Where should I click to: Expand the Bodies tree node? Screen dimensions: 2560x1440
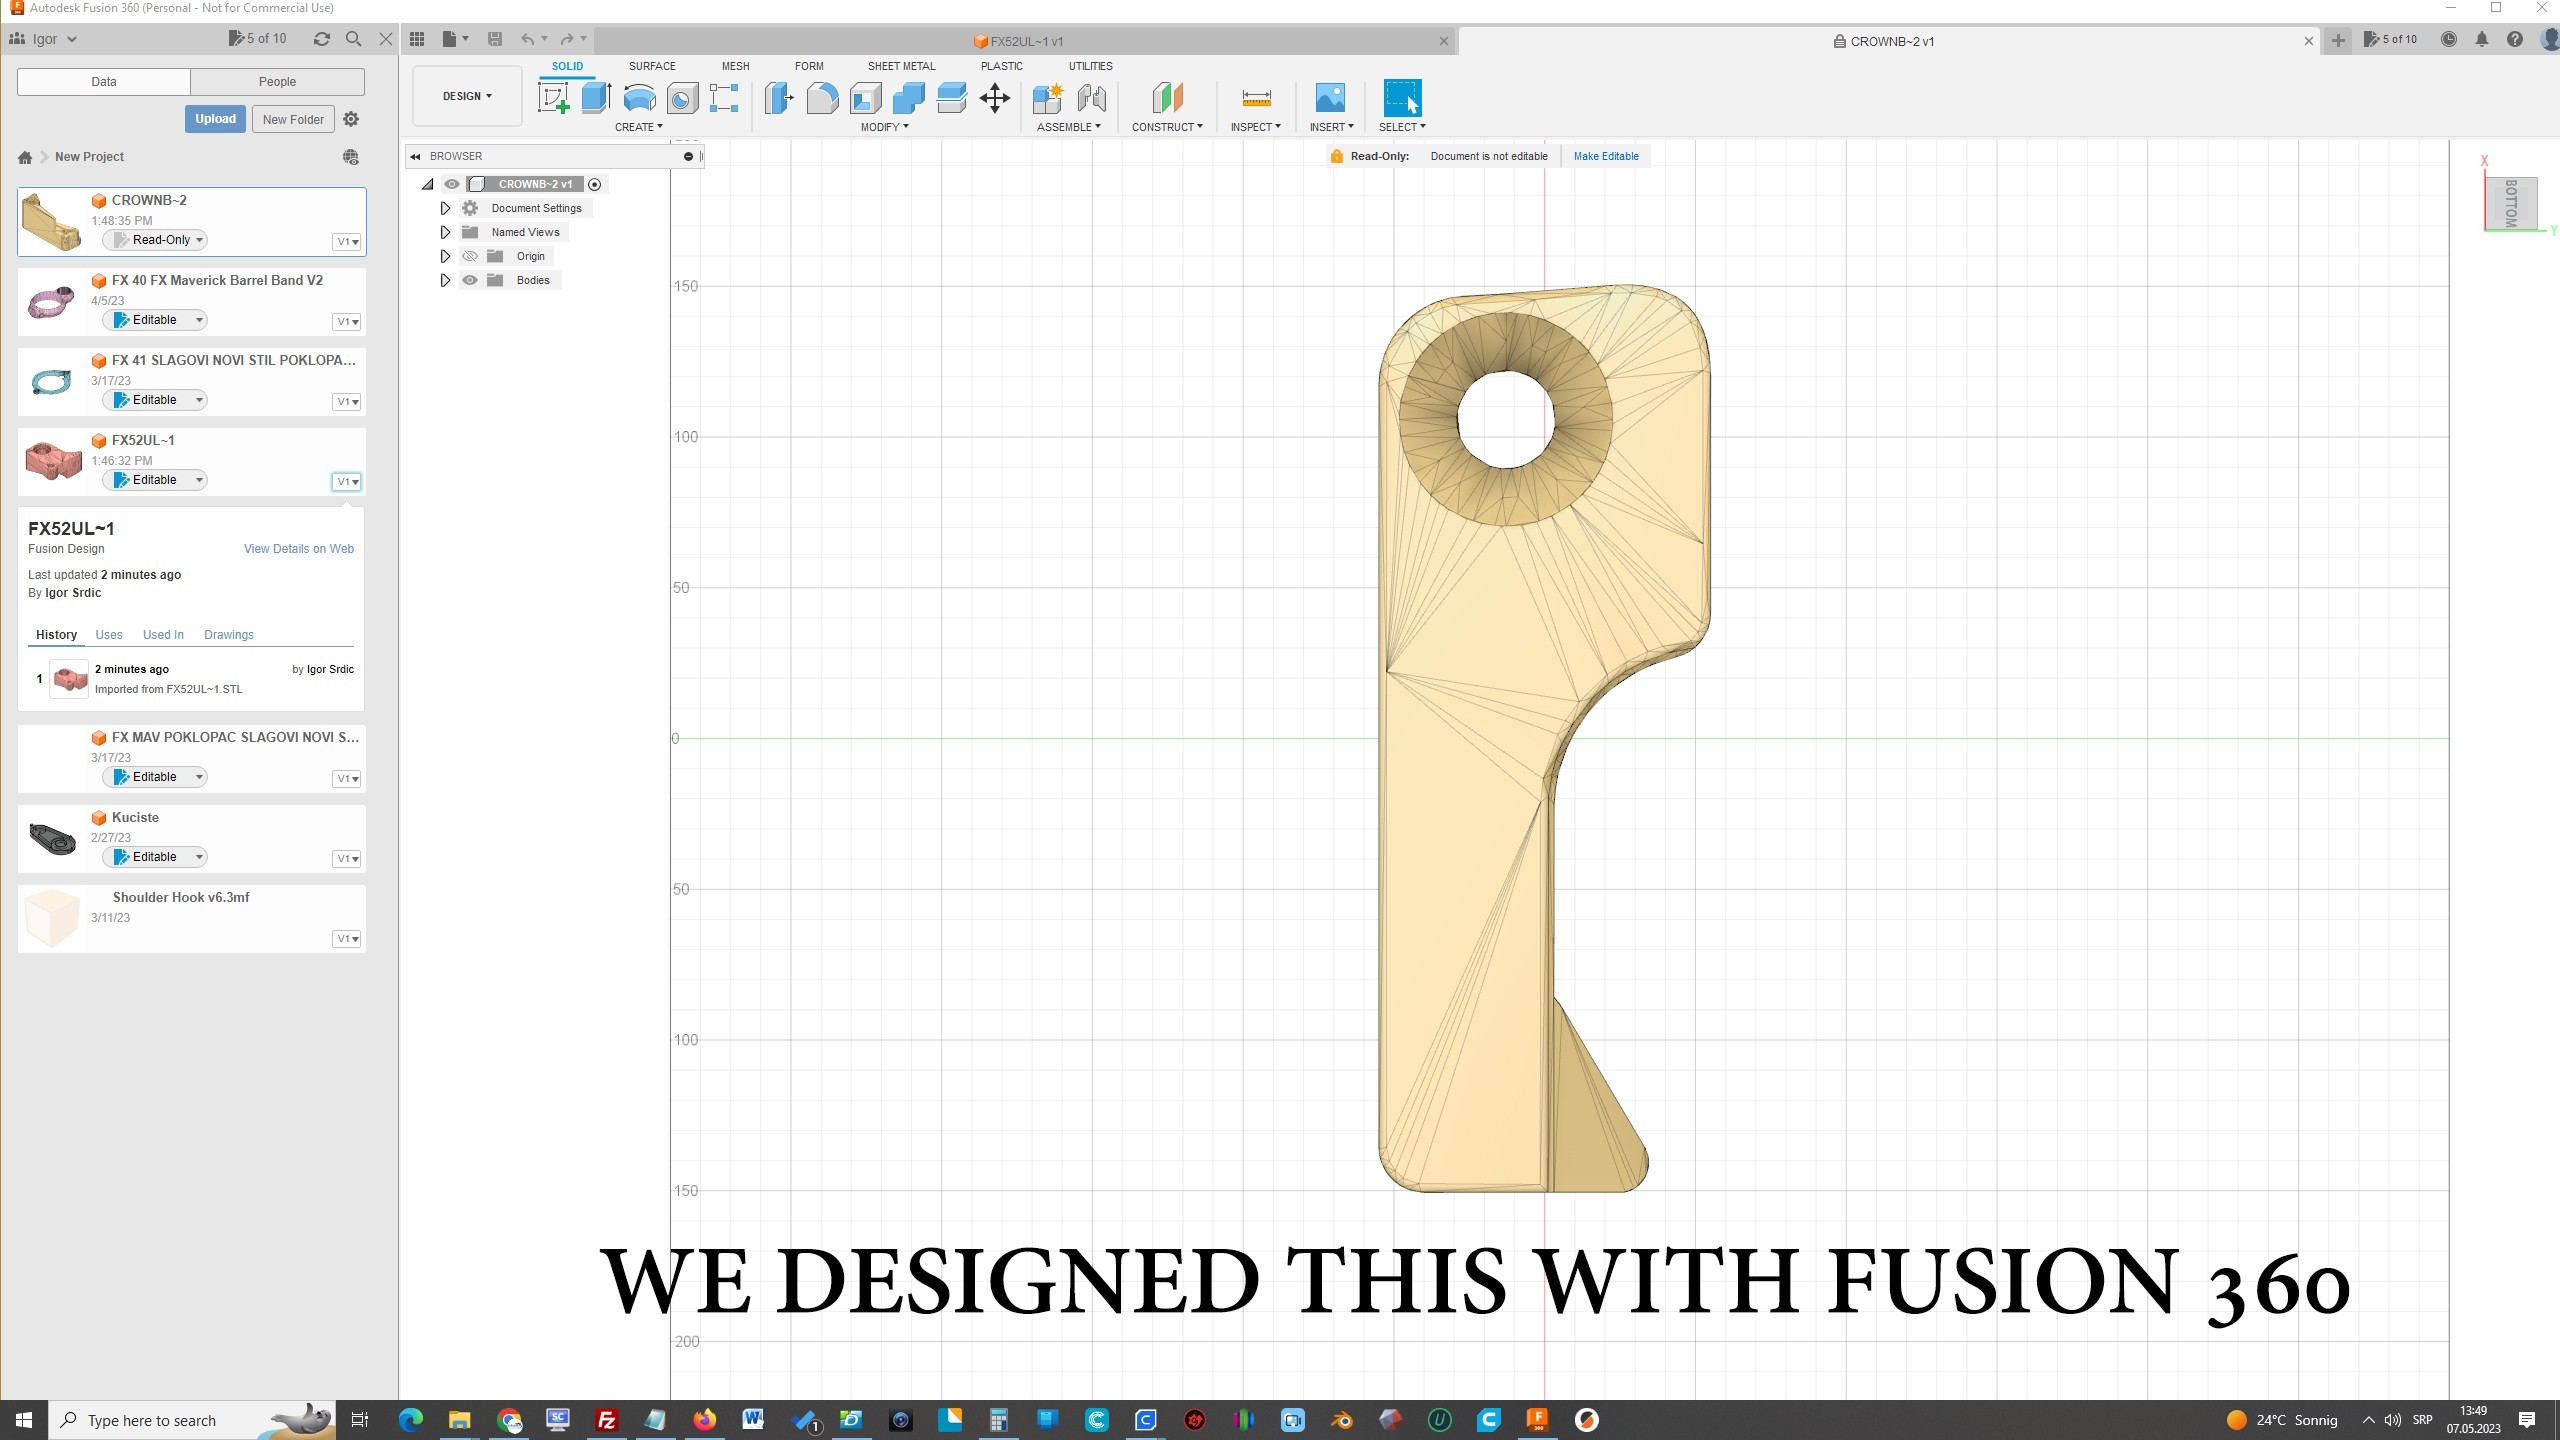445,280
